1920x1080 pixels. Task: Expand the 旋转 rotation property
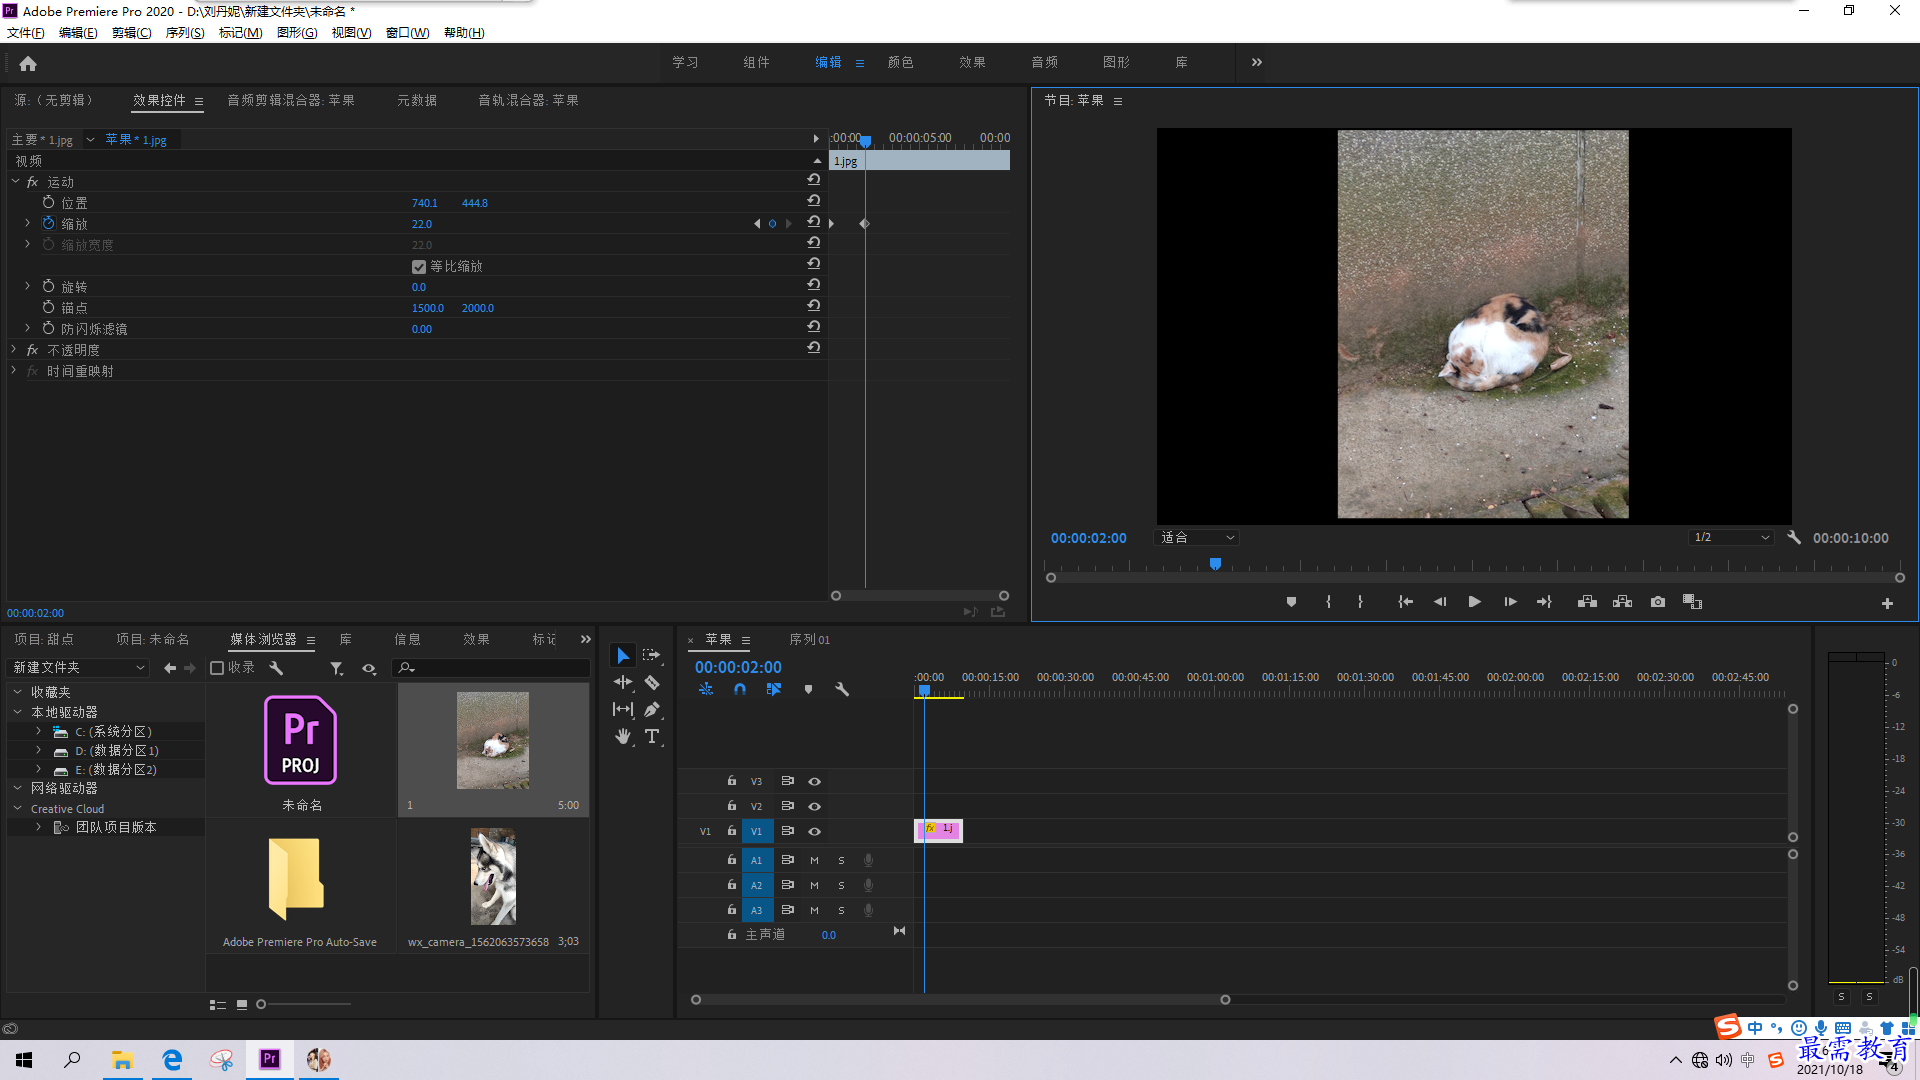(27, 286)
